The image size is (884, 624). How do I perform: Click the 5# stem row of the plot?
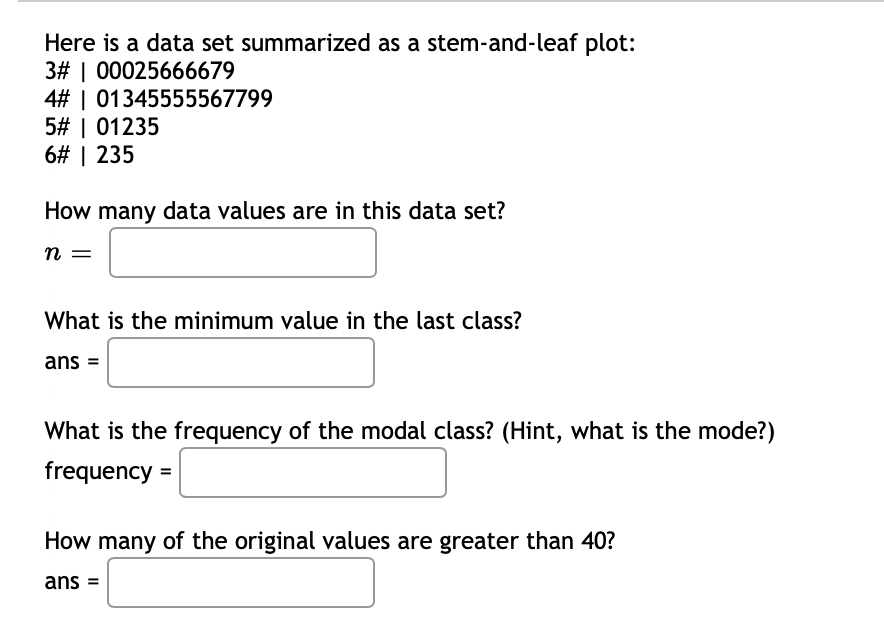click(x=101, y=127)
